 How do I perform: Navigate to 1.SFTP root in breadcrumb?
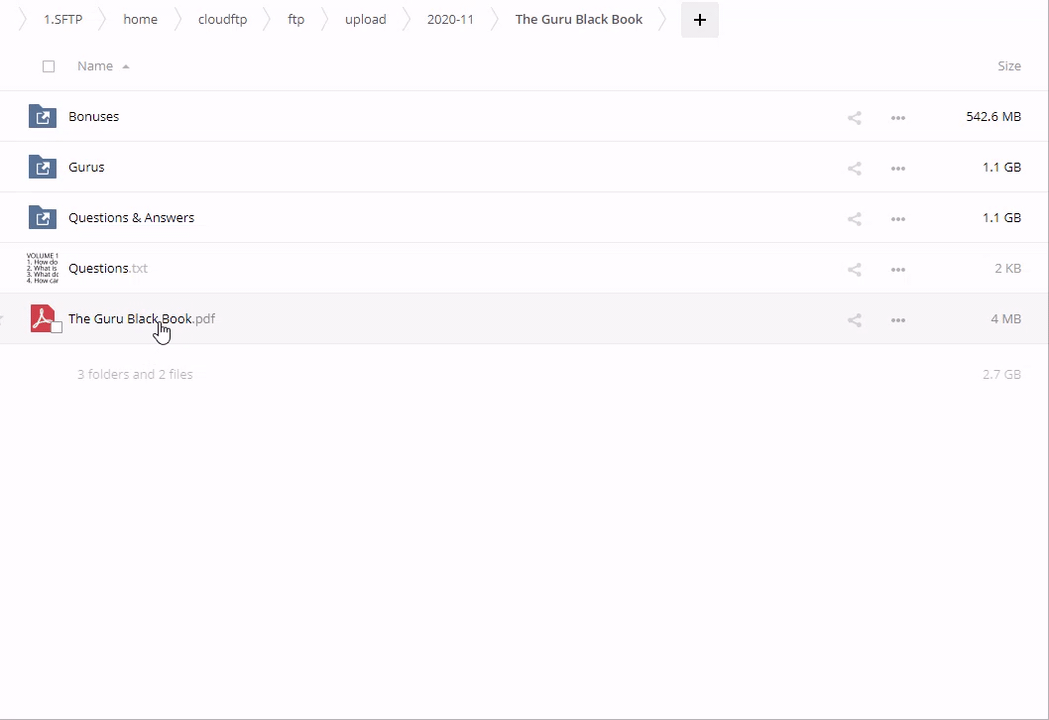63,20
